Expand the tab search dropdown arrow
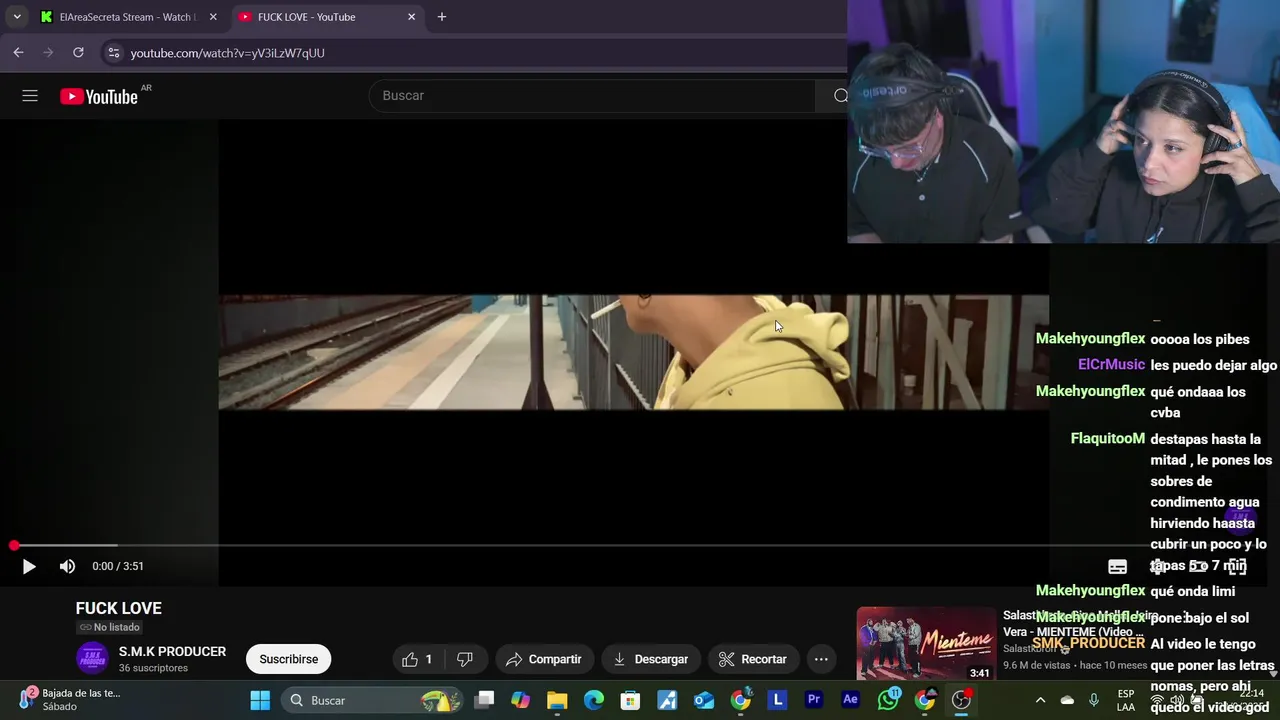Screen dimensions: 1280x720 16,17
